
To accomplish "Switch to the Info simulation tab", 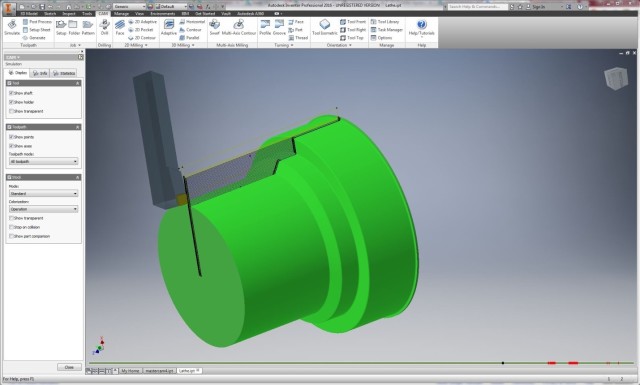I will 40,73.
